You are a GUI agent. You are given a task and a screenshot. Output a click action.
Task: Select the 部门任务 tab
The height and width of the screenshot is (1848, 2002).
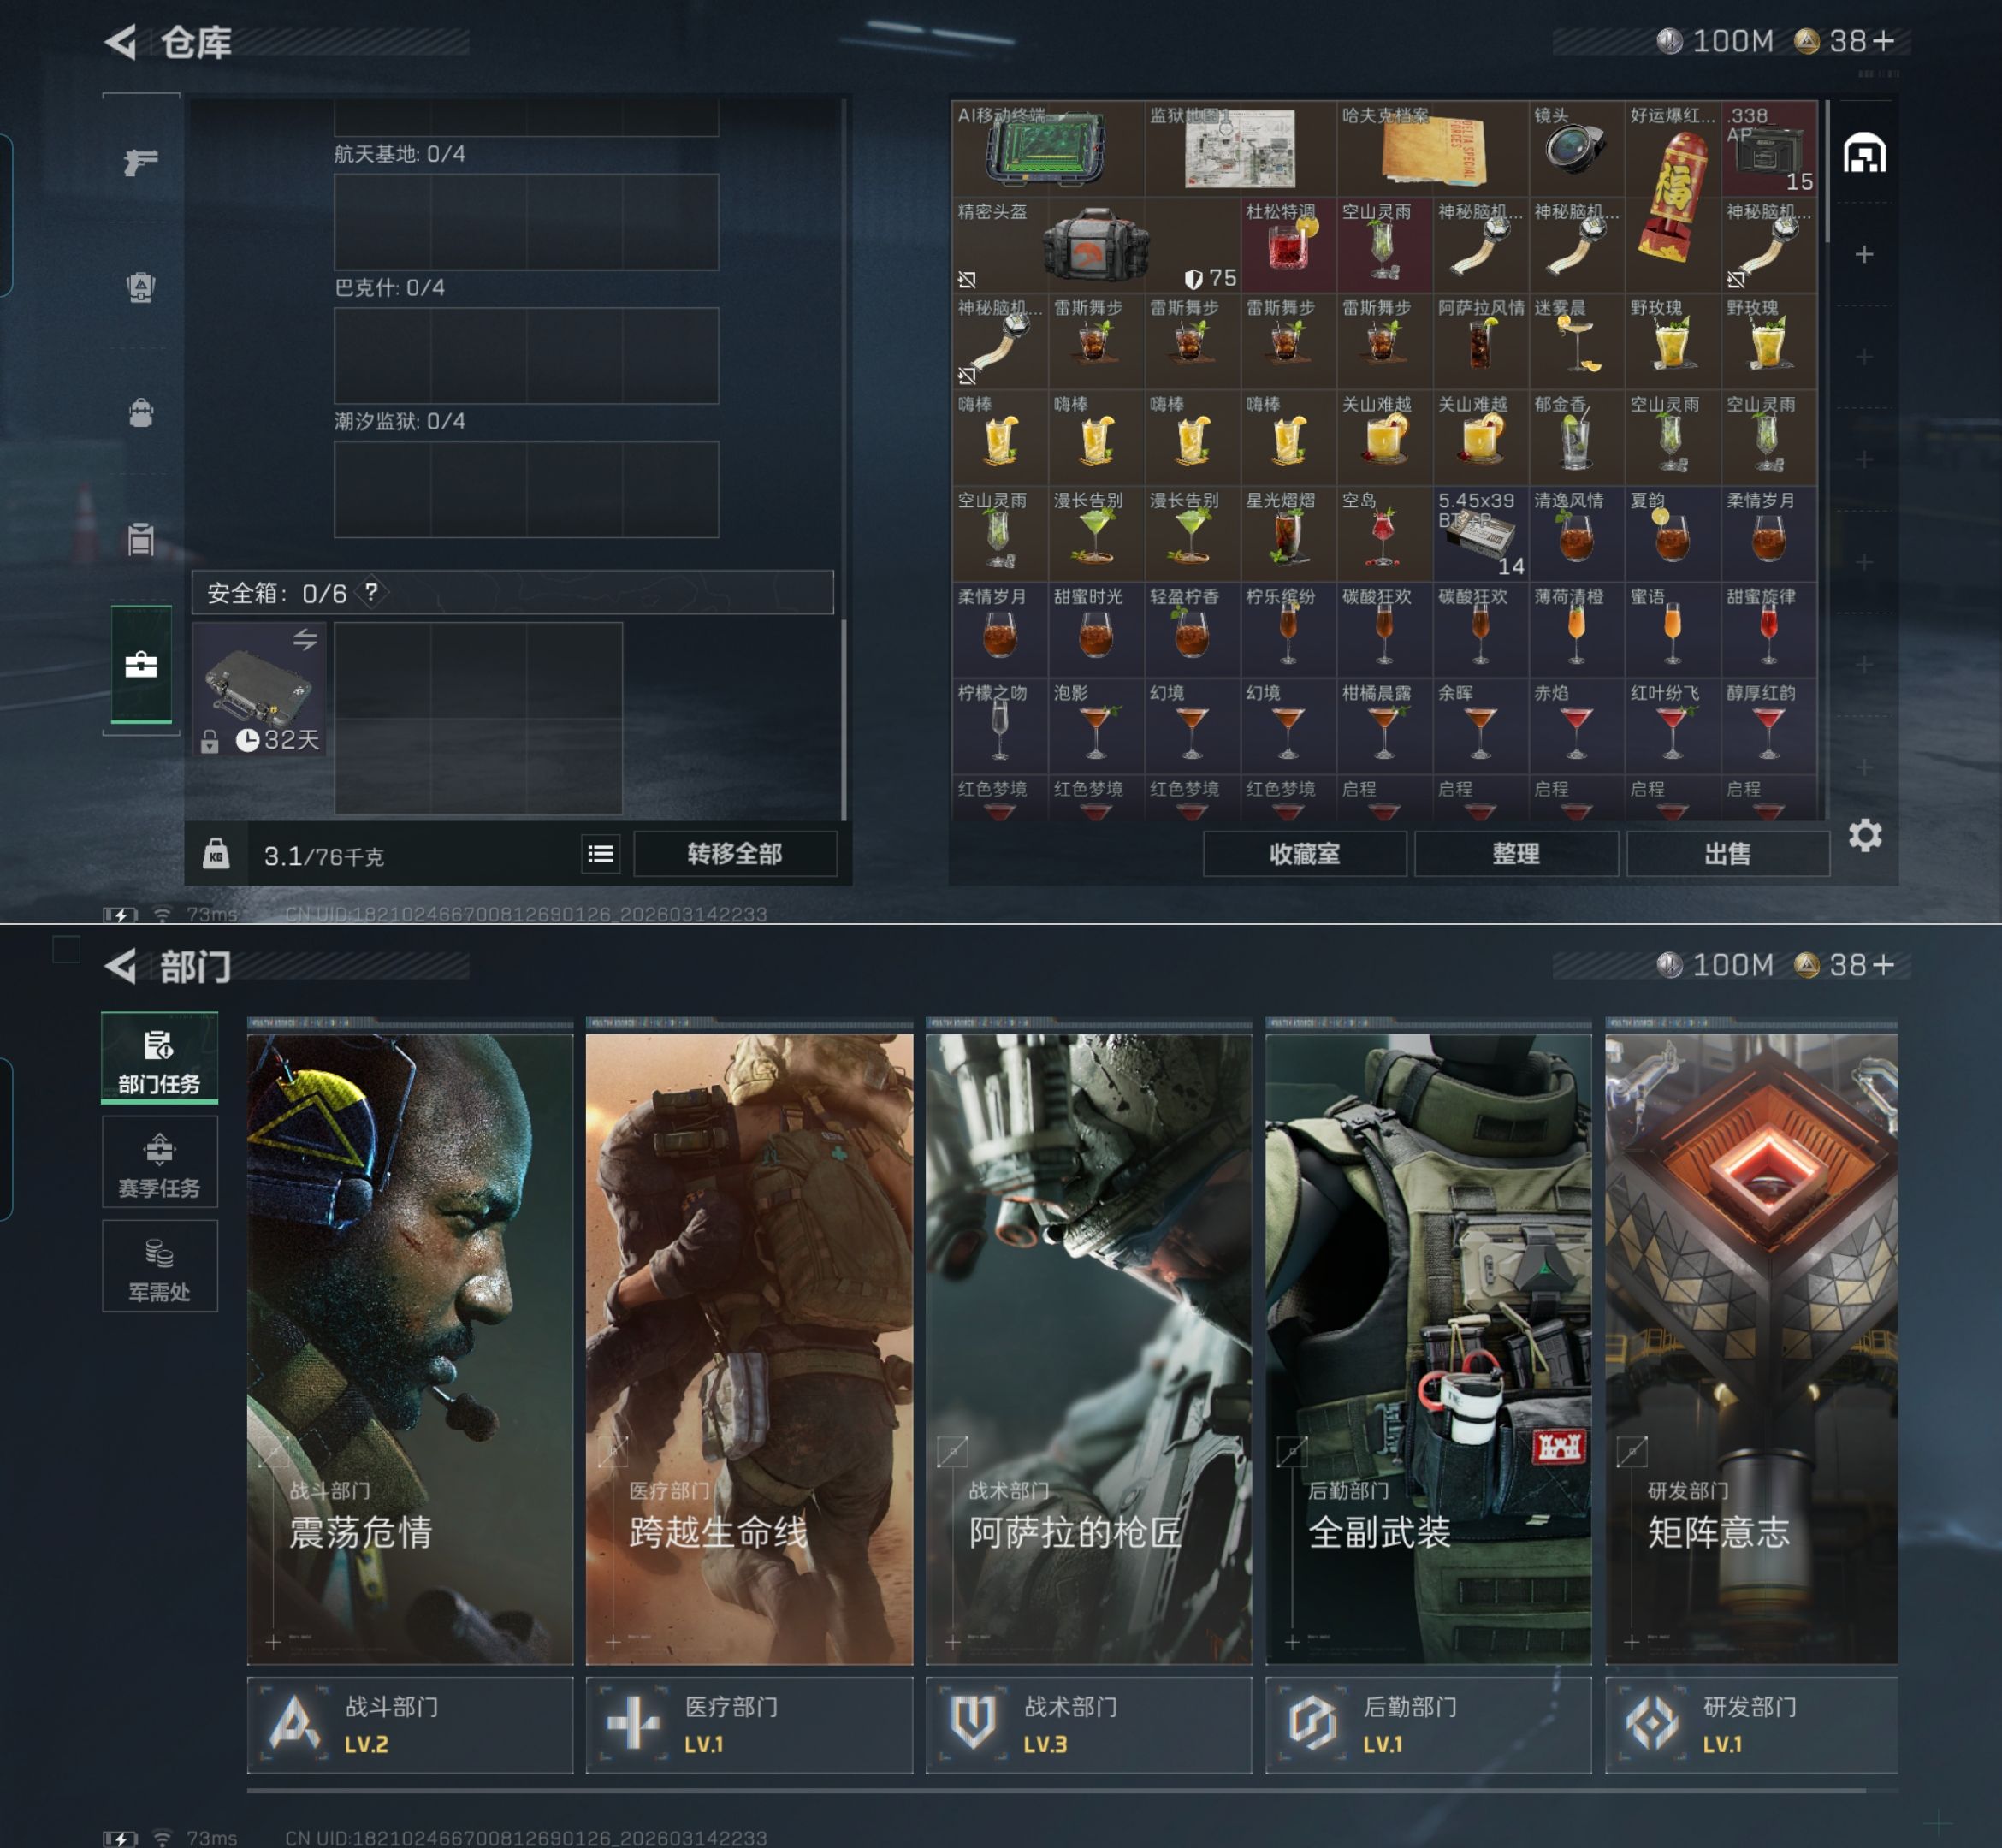pos(159,1059)
